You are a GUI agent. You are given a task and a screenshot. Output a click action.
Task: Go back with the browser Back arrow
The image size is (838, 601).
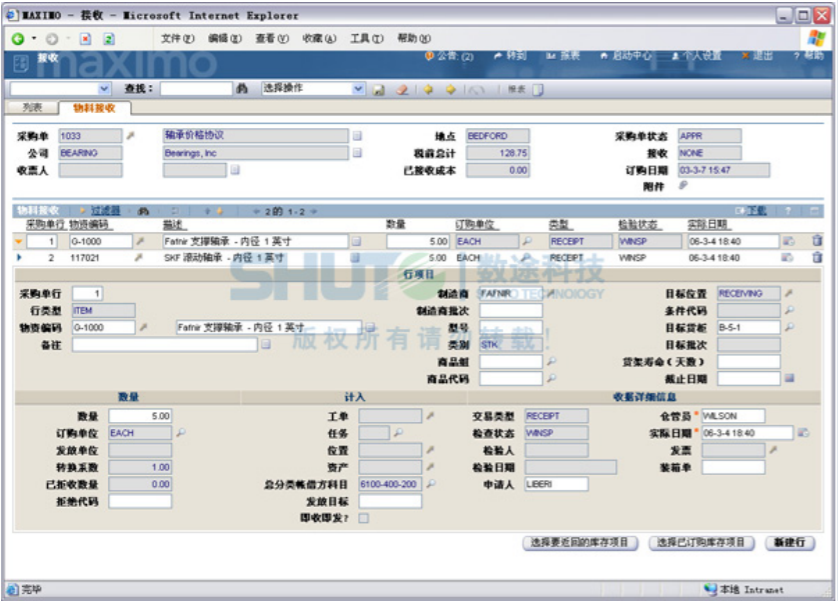tap(18, 38)
